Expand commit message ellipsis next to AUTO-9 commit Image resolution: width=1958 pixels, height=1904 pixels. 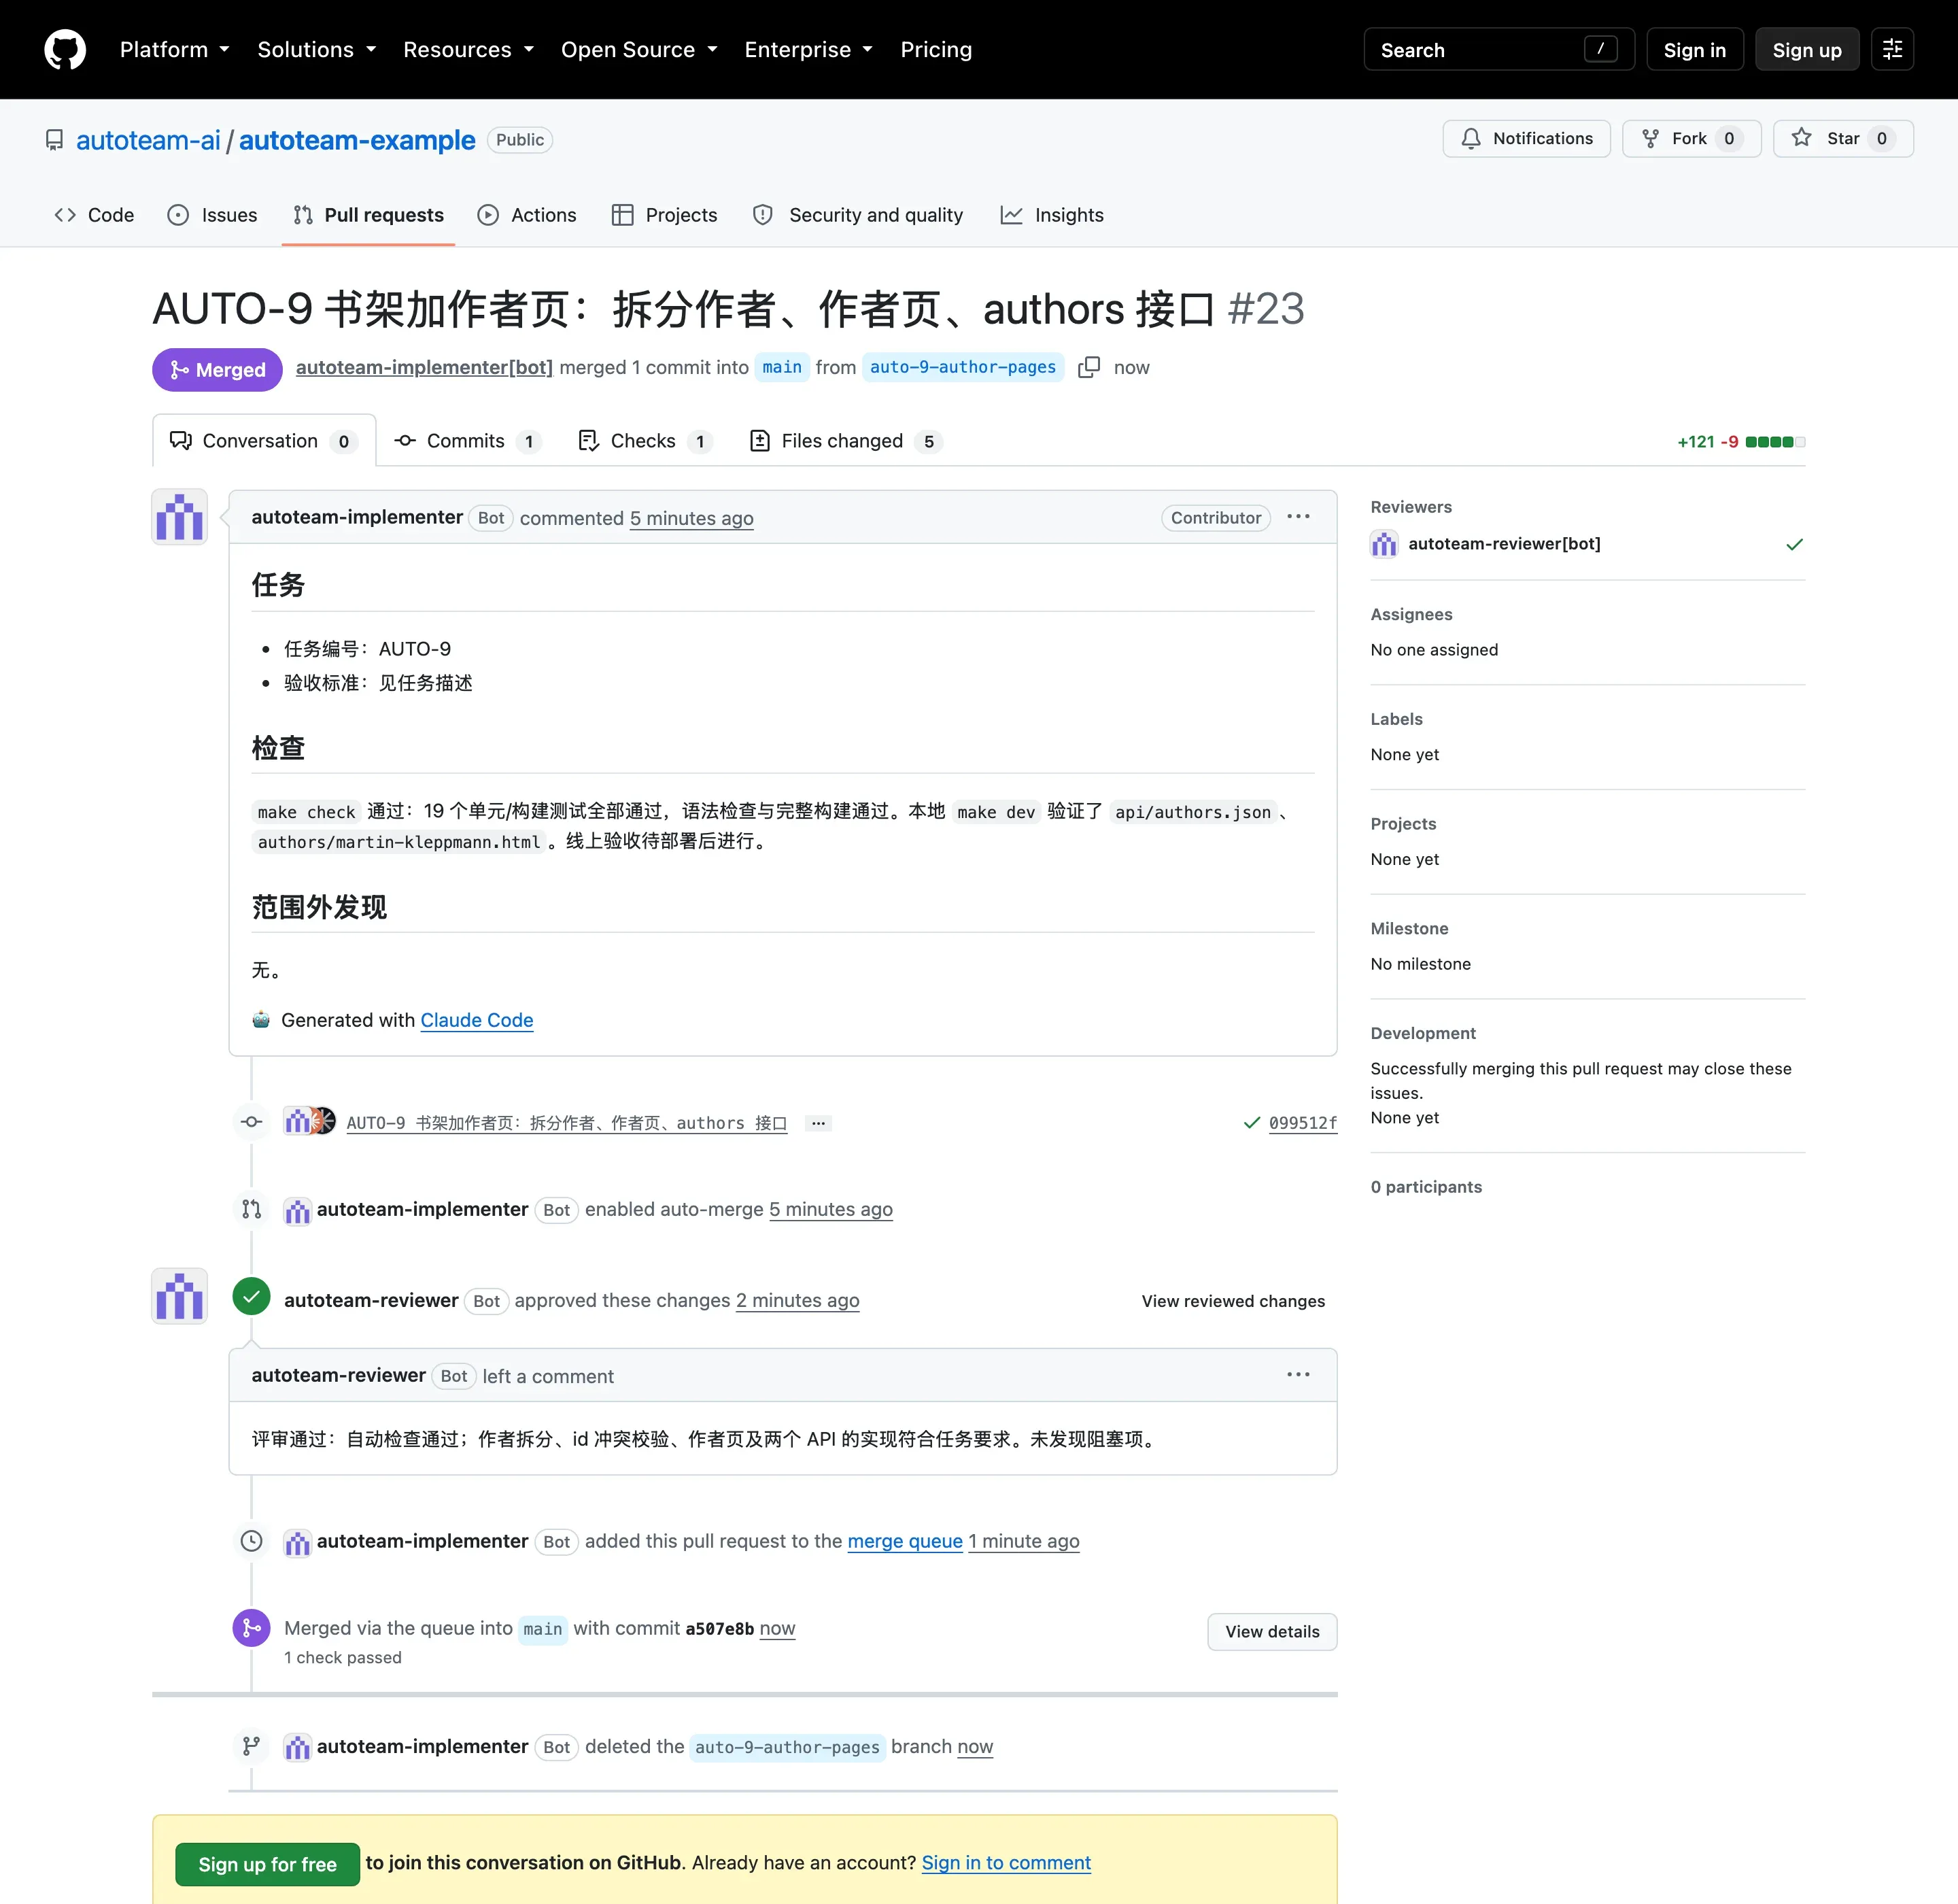(x=818, y=1123)
